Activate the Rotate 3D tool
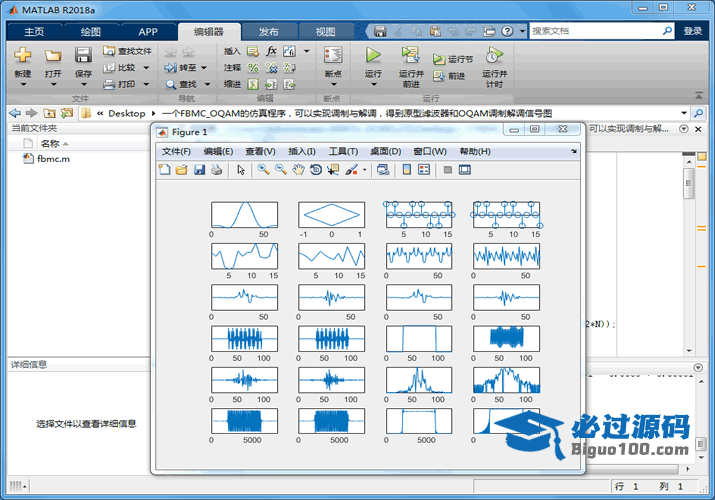The width and height of the screenshot is (715, 500). [x=315, y=170]
